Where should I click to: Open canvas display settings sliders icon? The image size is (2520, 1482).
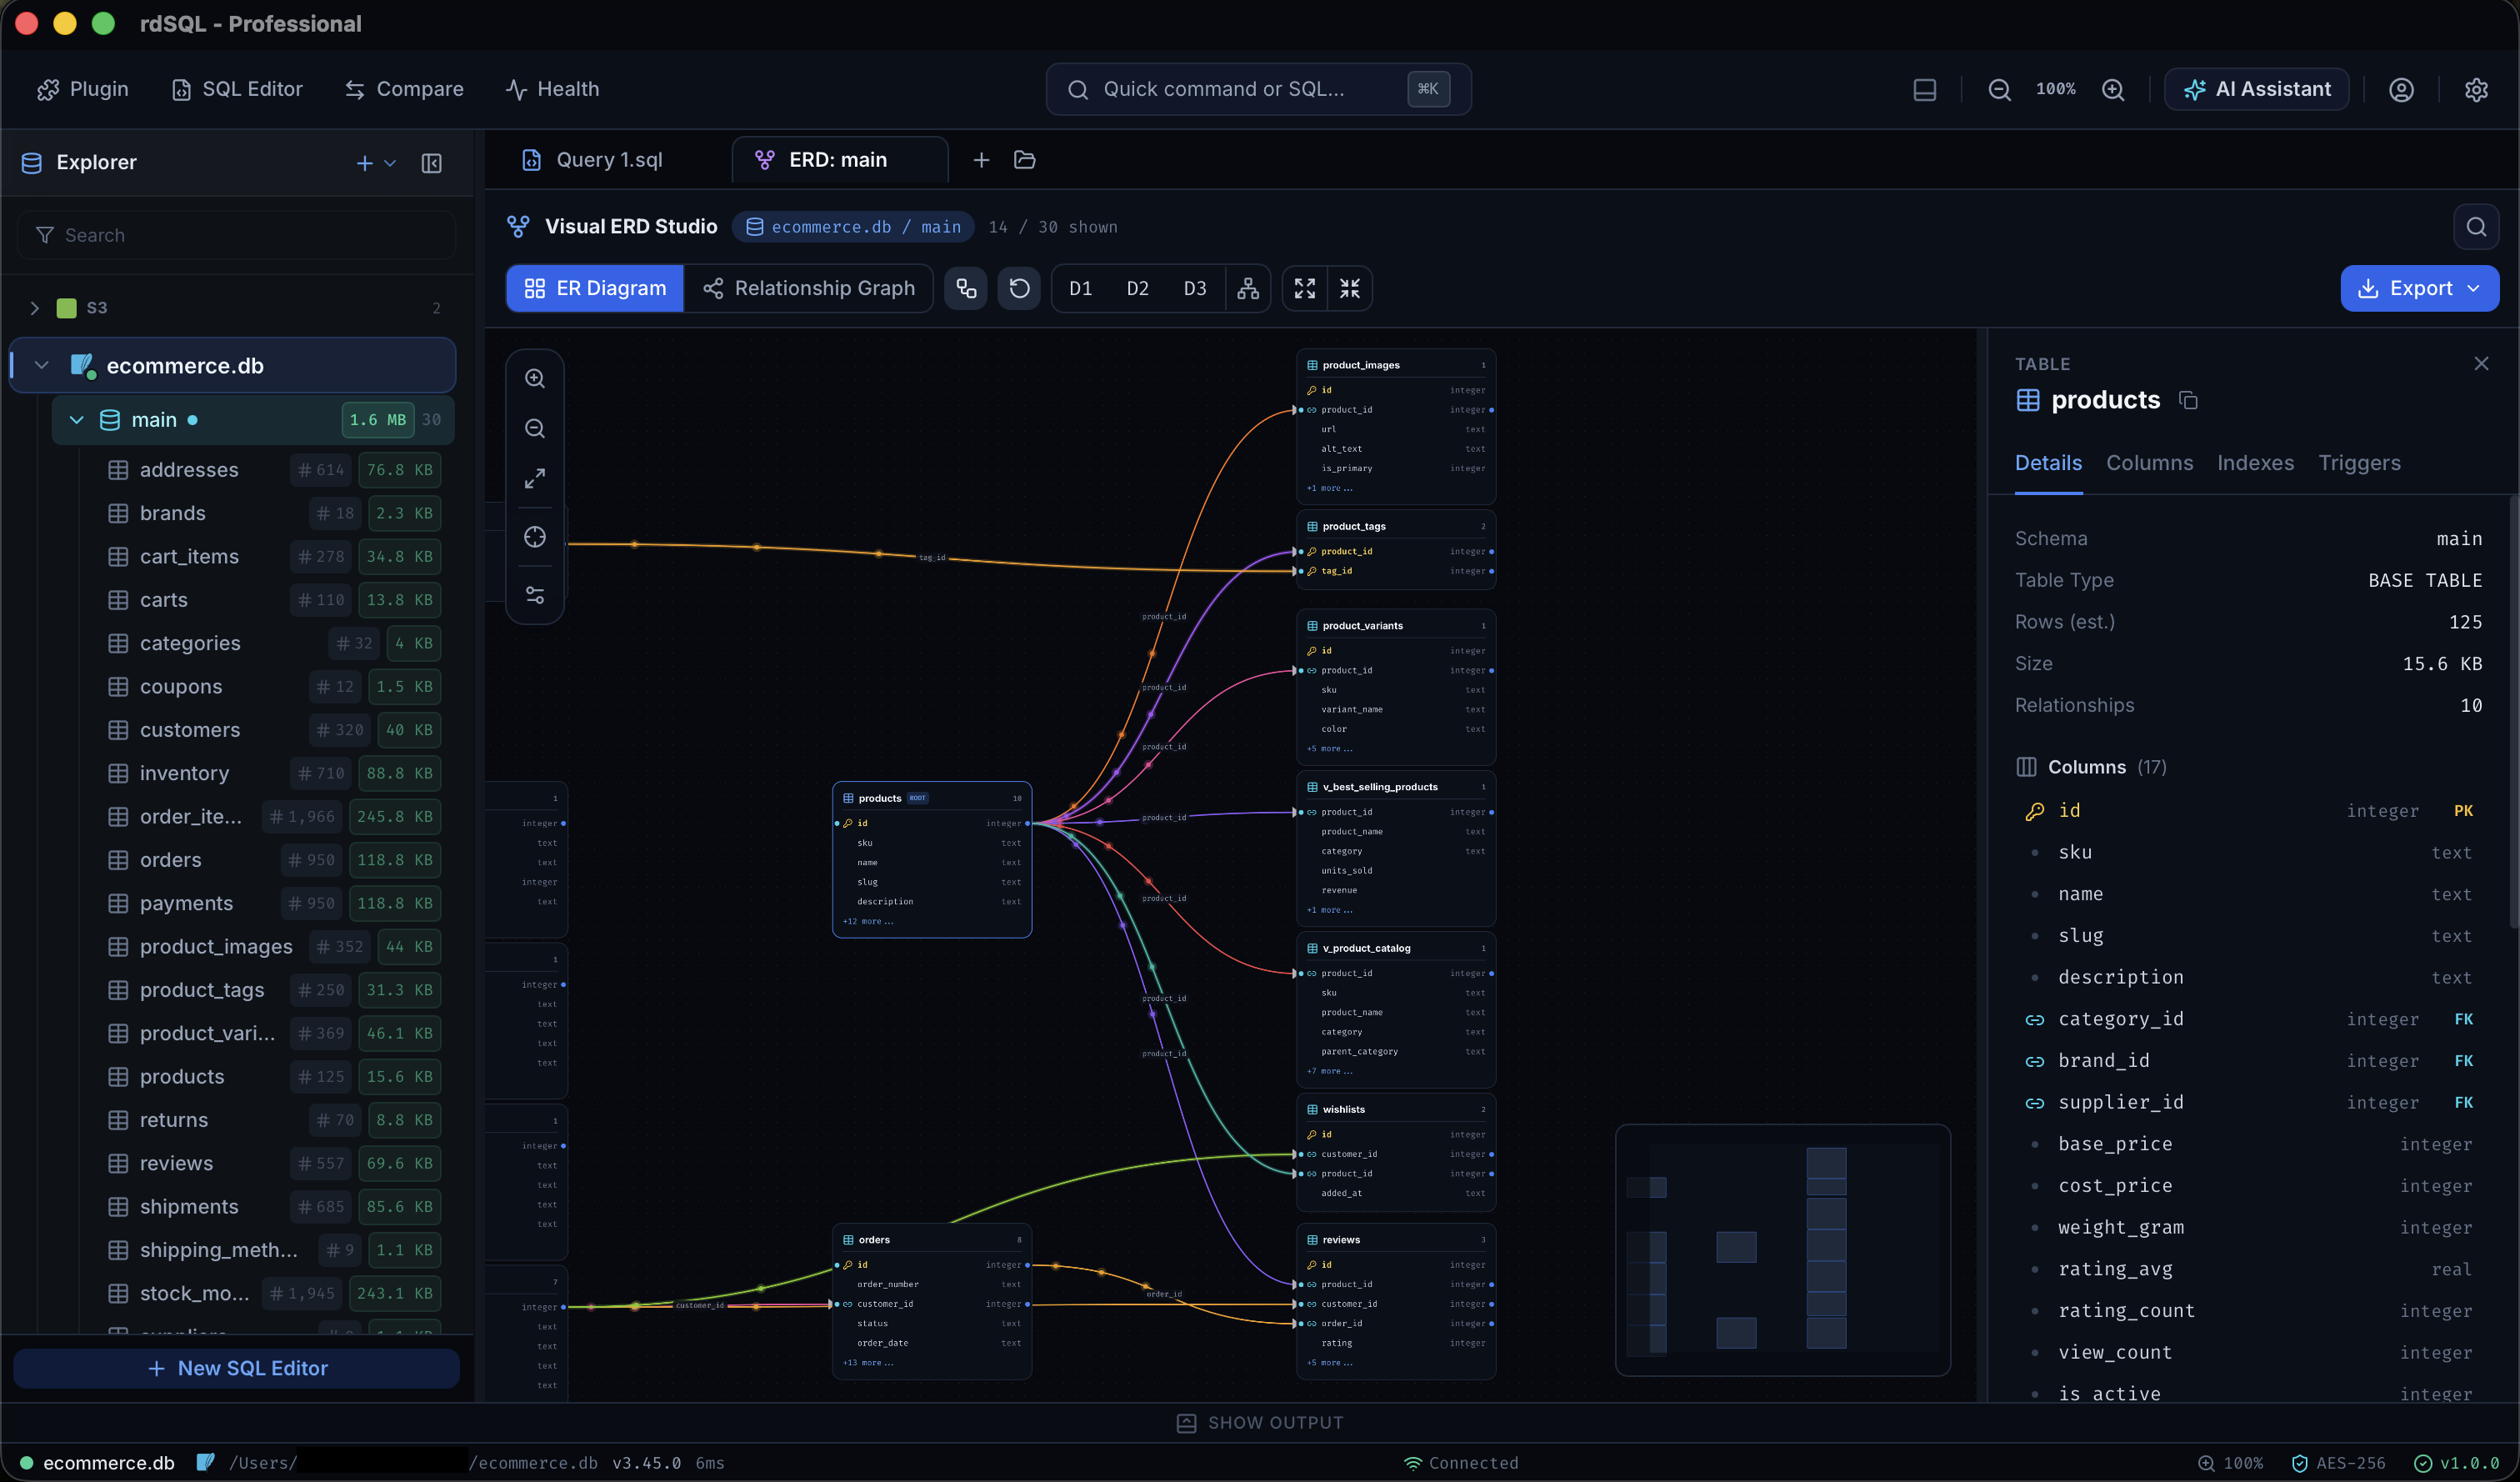535,595
